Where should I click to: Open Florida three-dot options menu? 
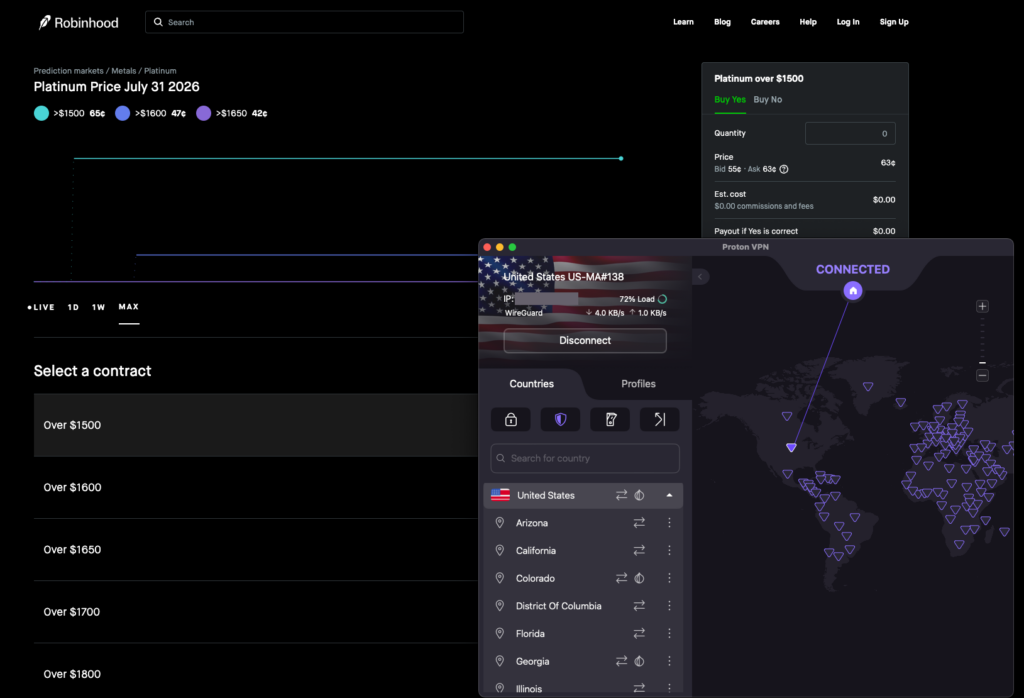coord(669,633)
